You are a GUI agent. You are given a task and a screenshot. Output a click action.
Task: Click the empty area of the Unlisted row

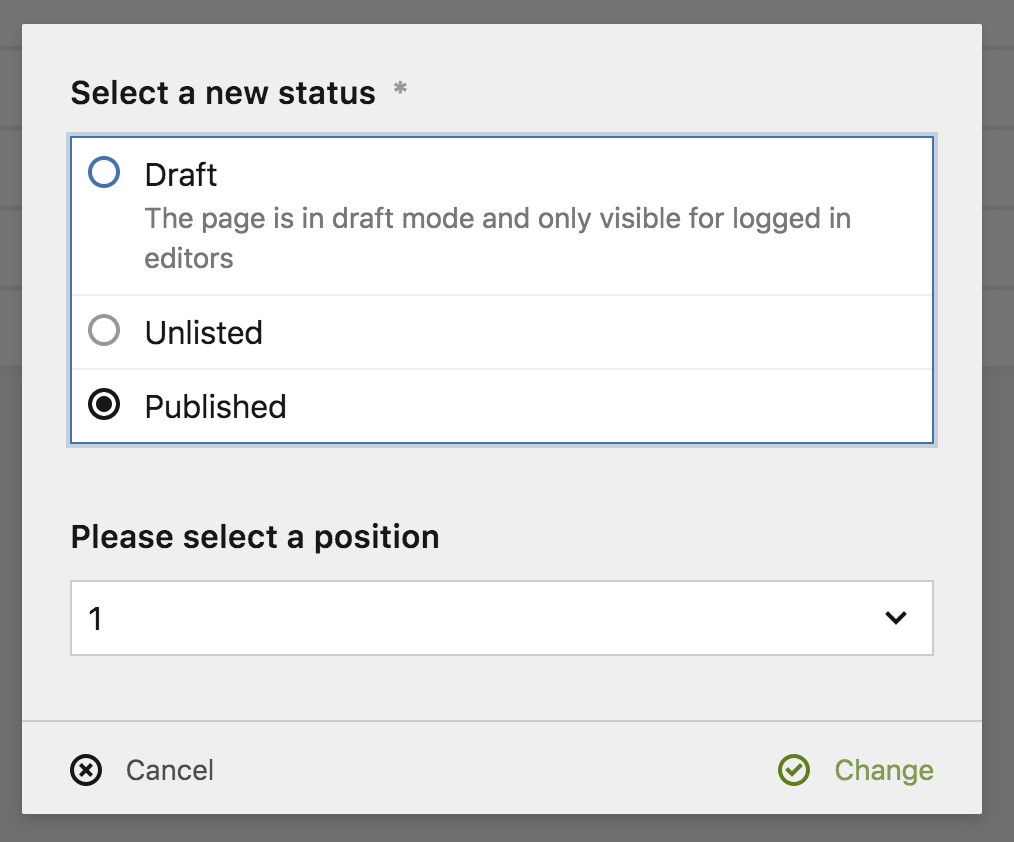[600, 332]
